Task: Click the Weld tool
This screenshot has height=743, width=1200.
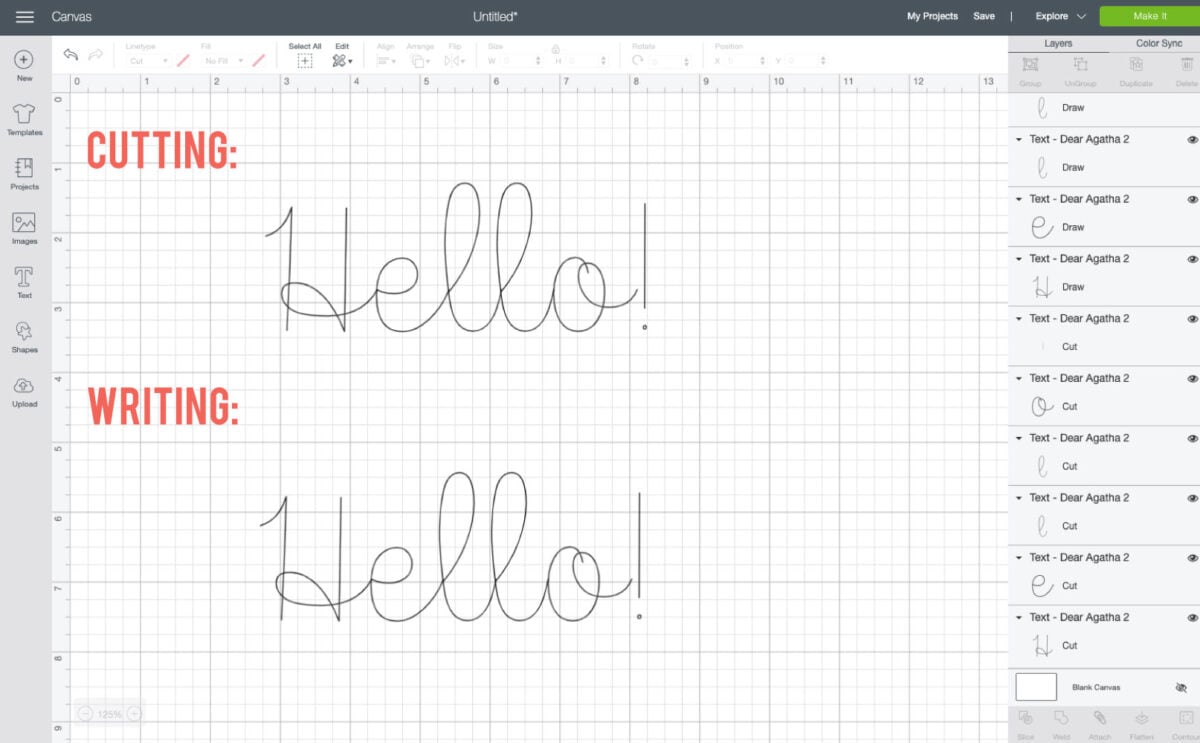Action: [1061, 718]
